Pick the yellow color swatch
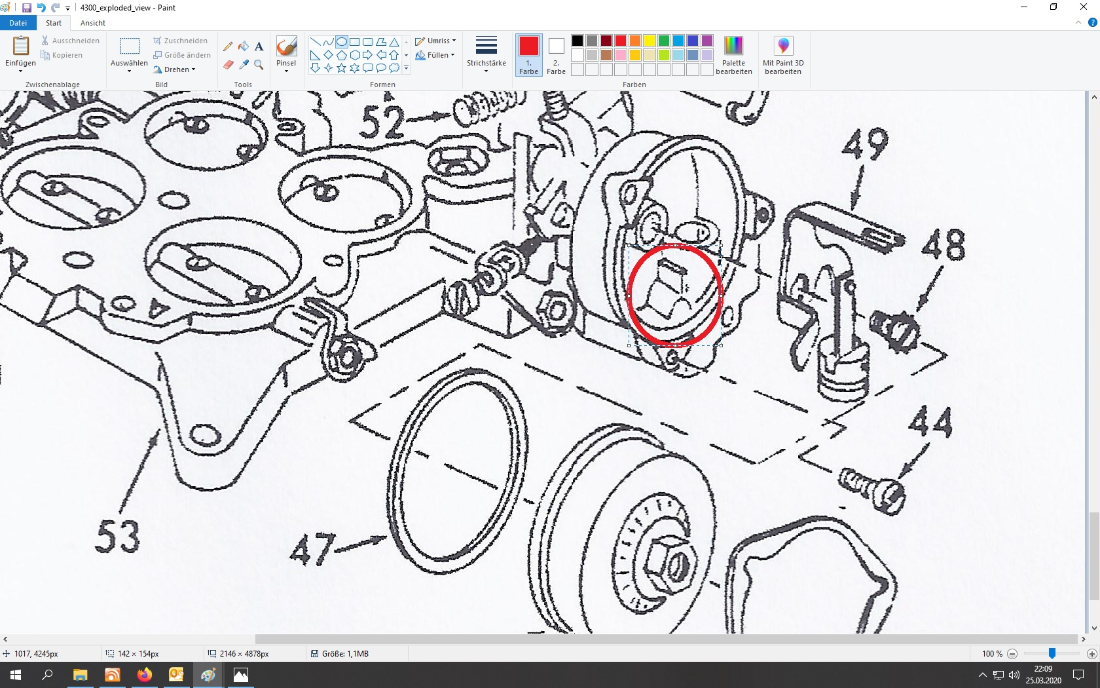 click(x=650, y=41)
